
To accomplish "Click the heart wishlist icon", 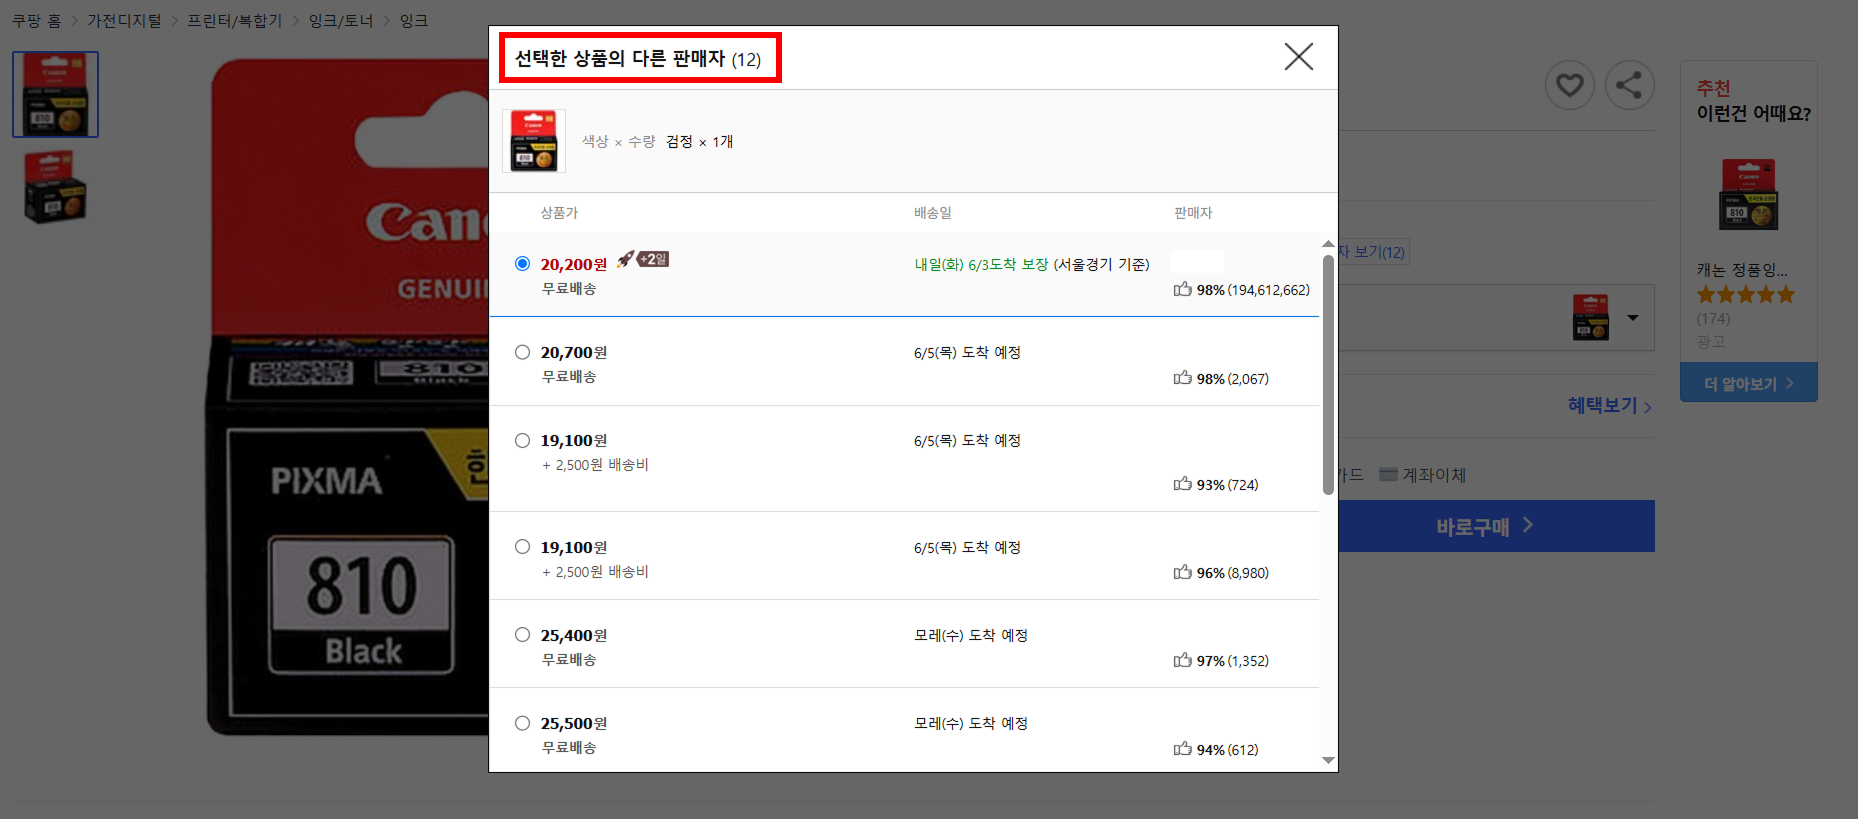I will click(1569, 85).
